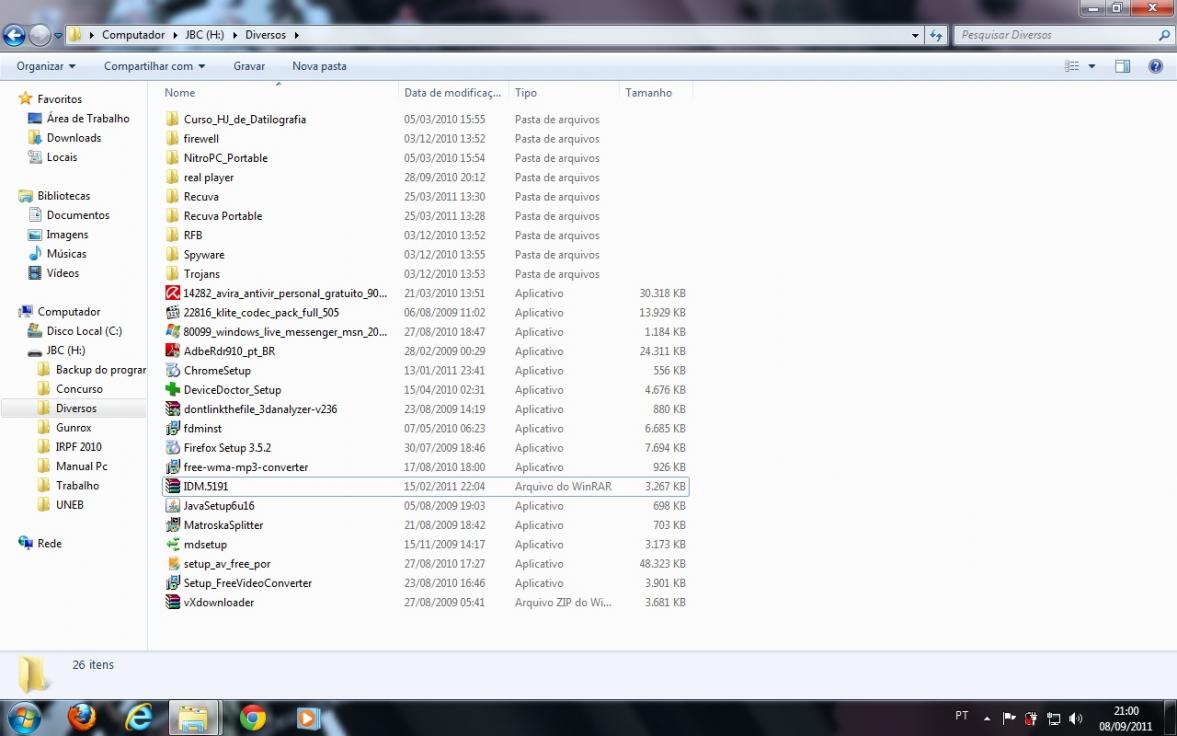
Task: Click the Firefox Setup 3.5.2 icon
Action: [174, 448]
